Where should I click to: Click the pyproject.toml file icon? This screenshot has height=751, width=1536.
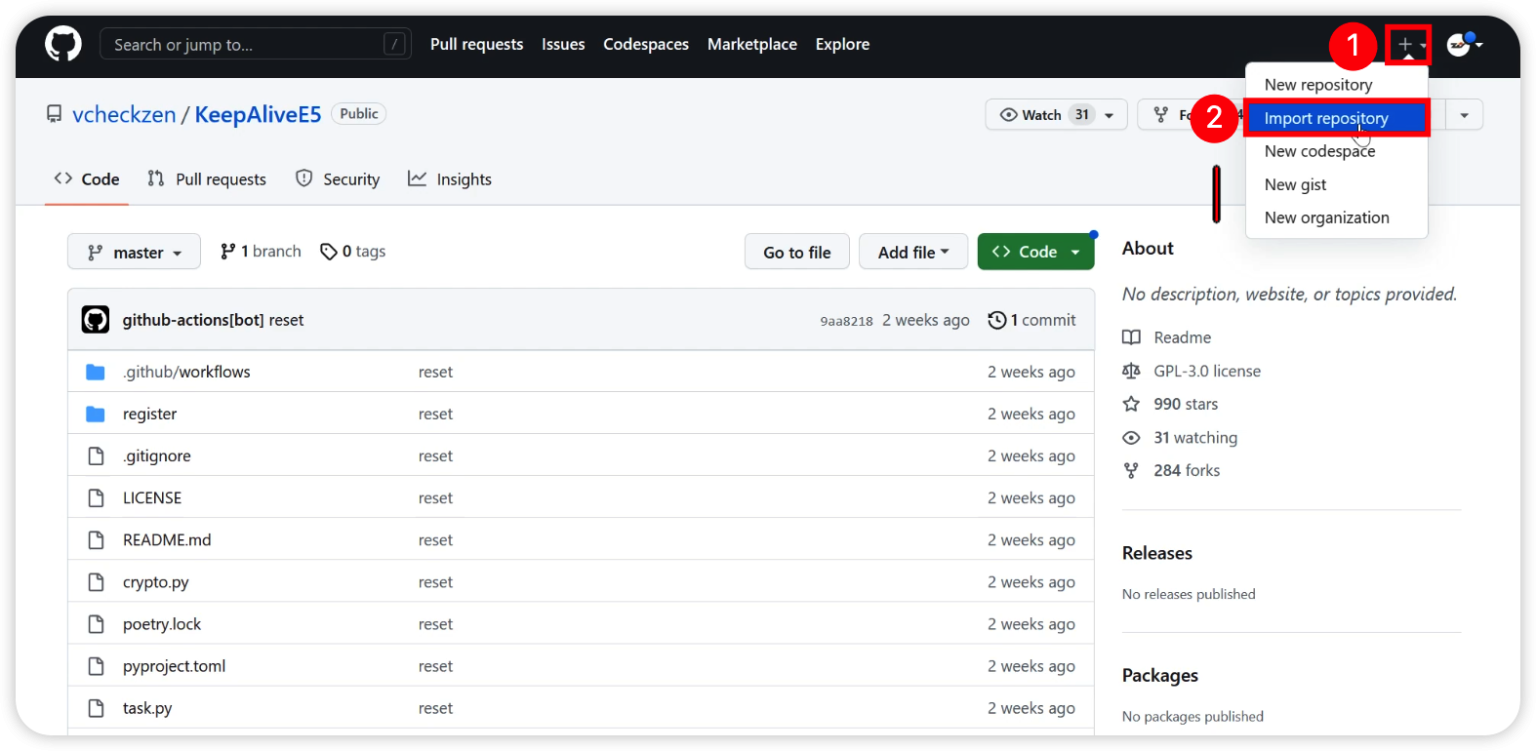(x=96, y=666)
